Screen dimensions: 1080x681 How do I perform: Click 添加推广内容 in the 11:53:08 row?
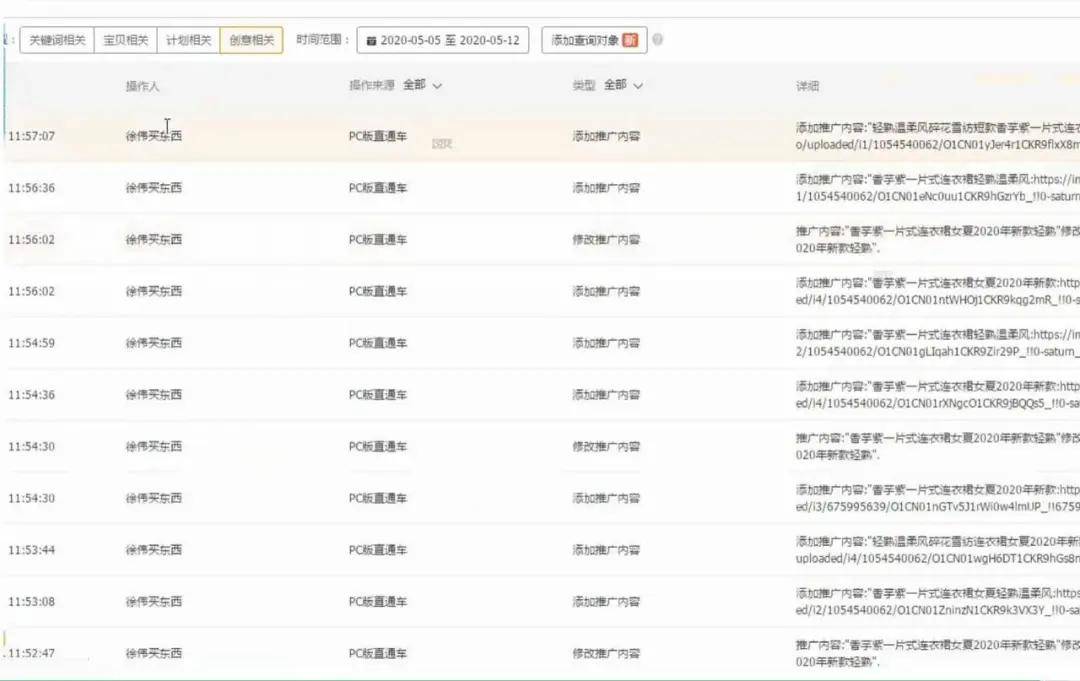tap(606, 602)
